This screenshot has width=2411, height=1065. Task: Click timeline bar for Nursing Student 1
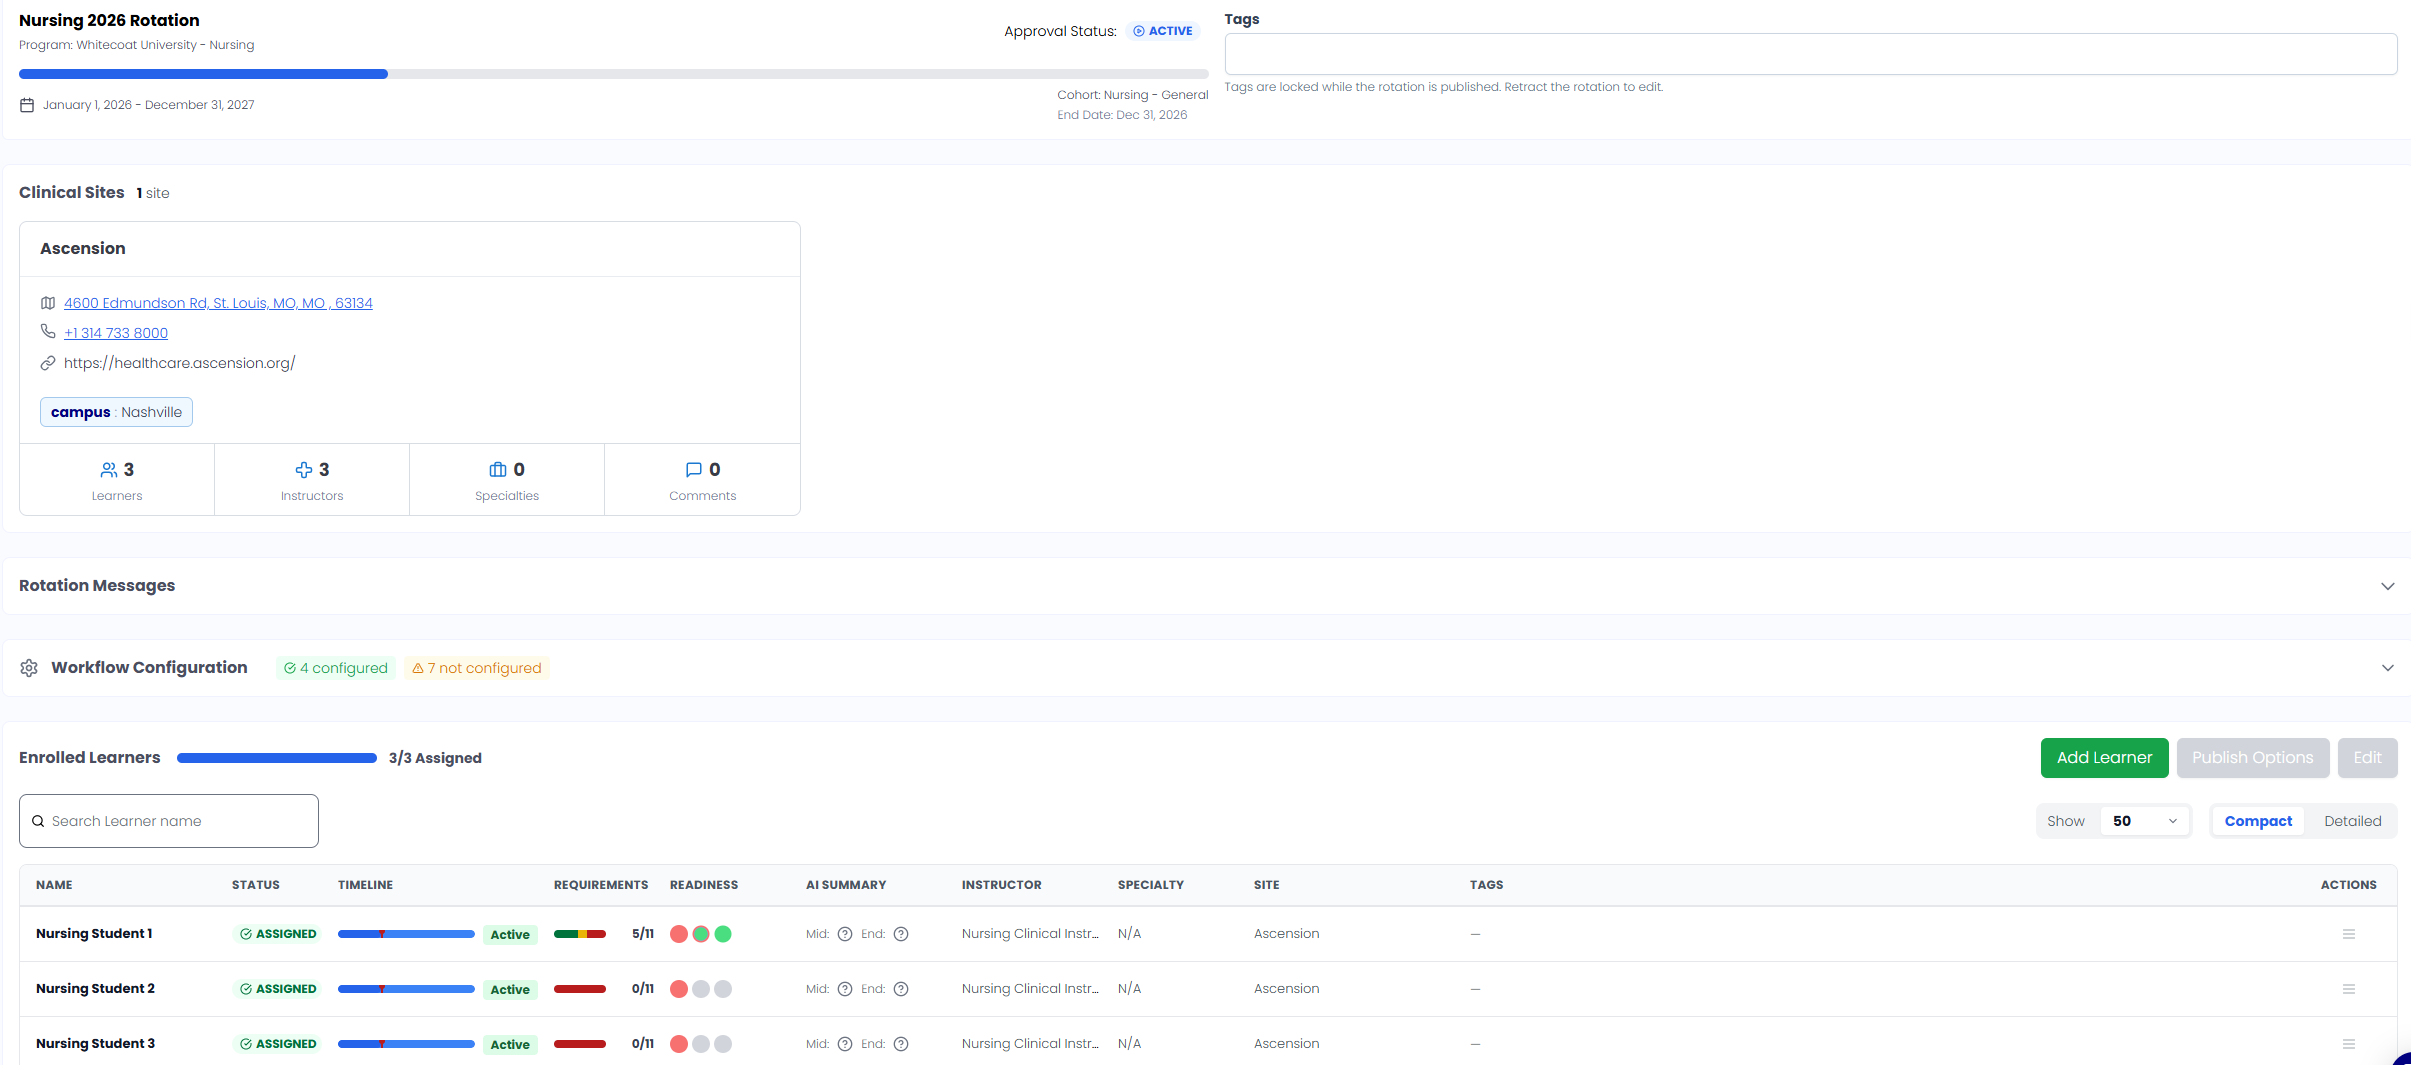[406, 934]
